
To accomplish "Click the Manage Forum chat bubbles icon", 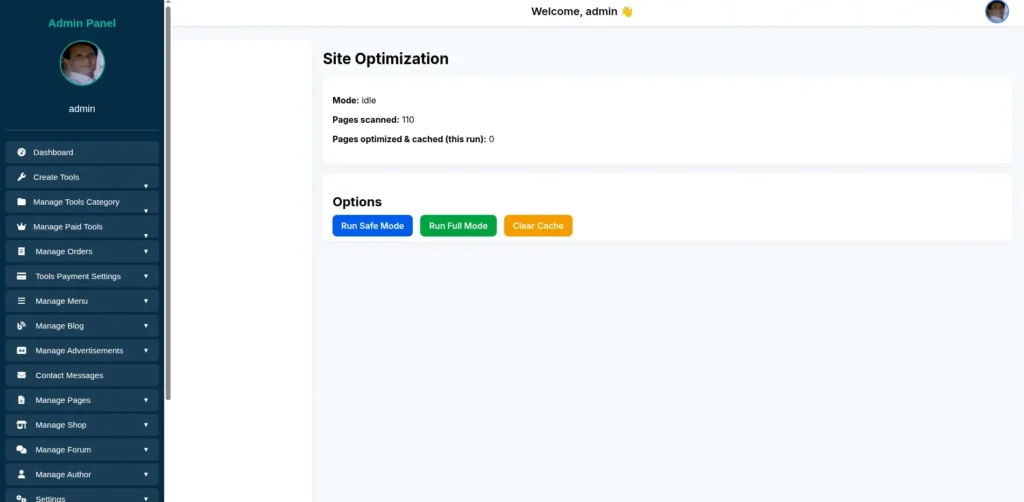I will point(22,450).
